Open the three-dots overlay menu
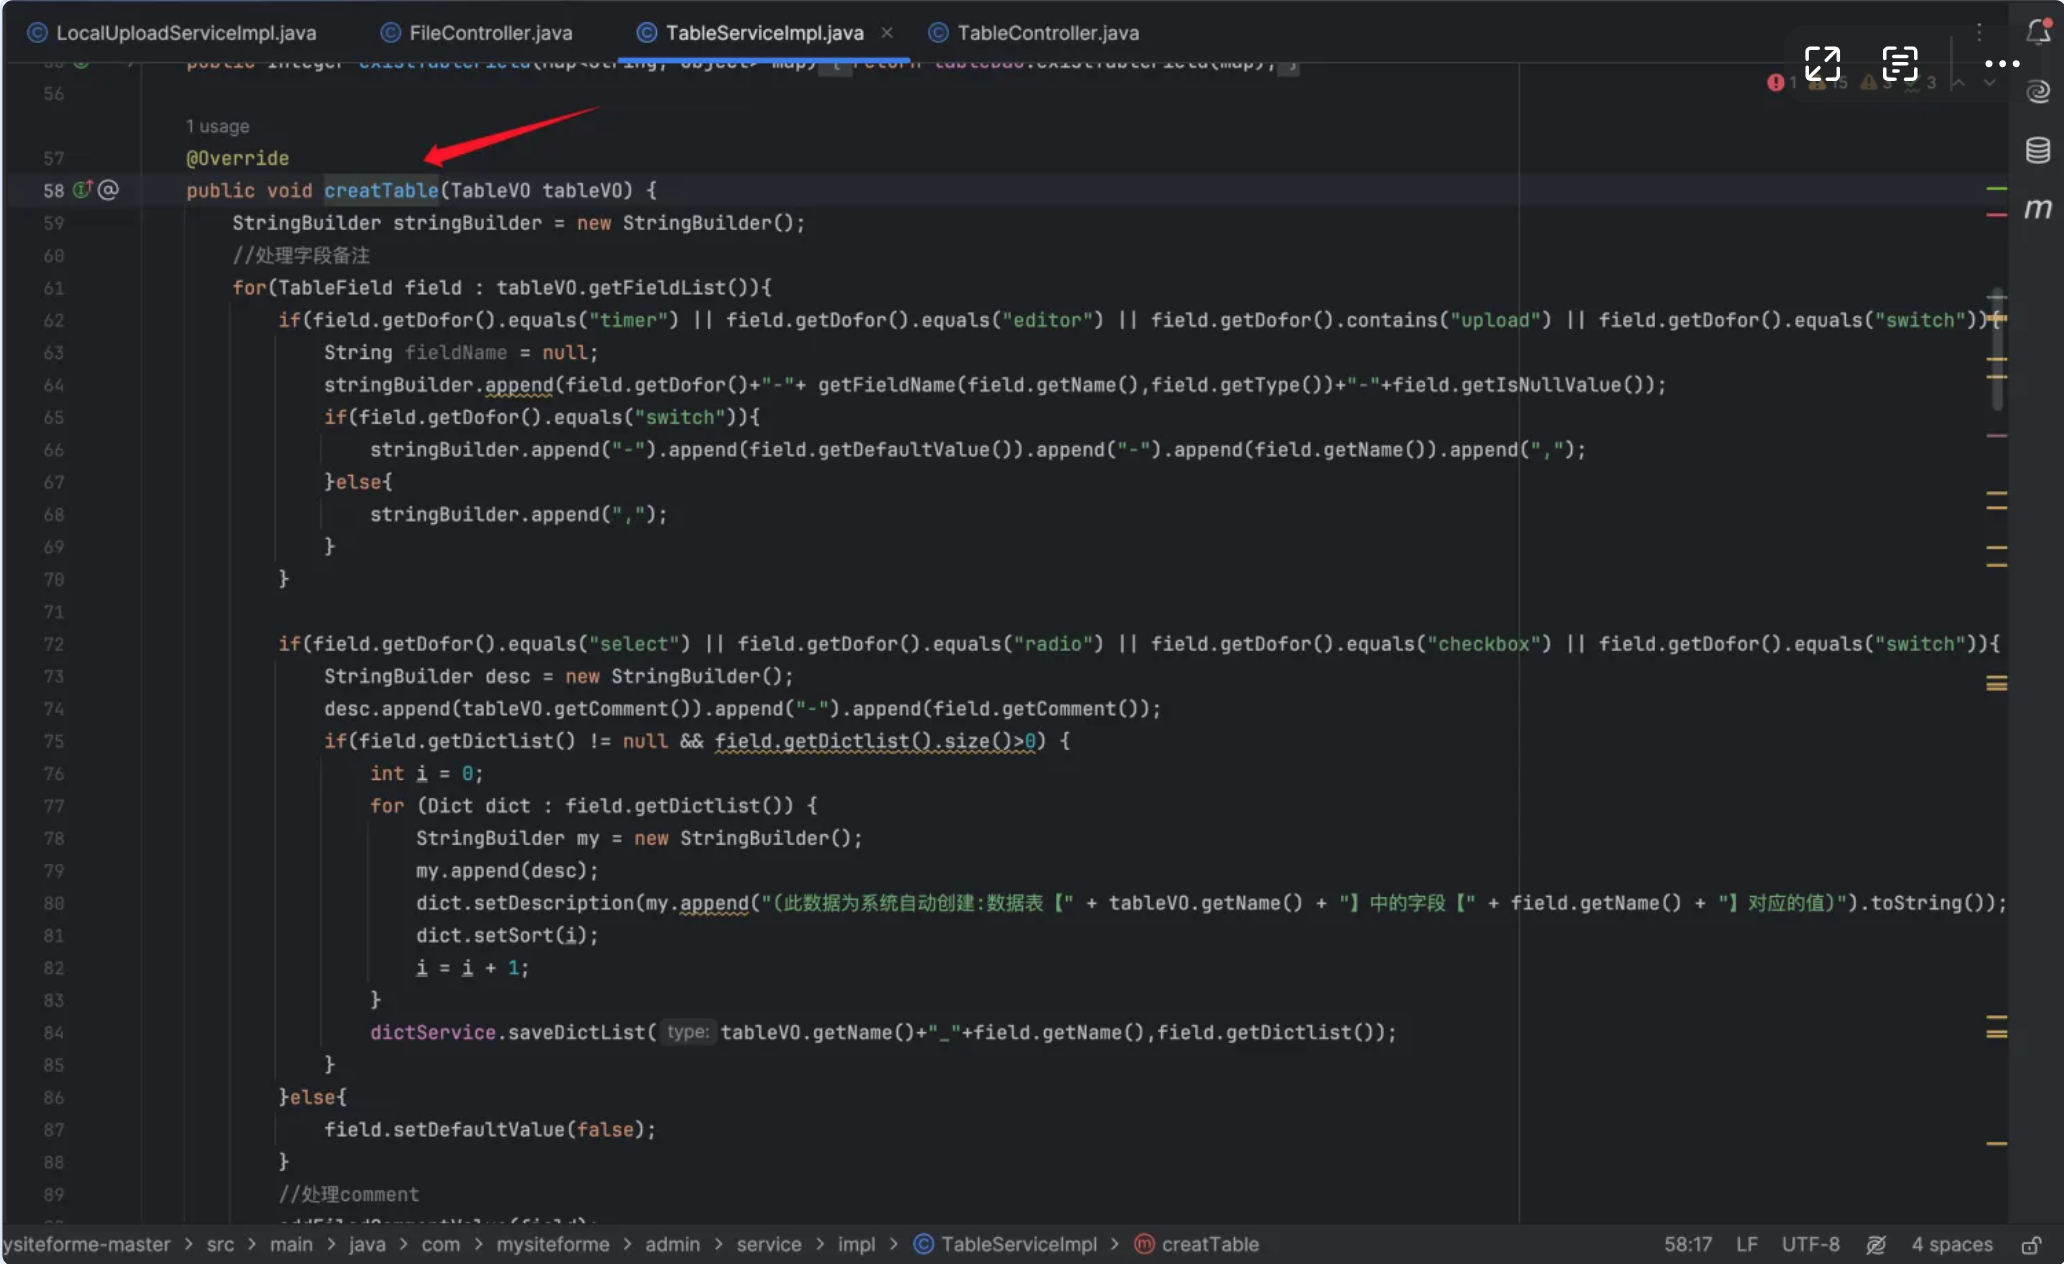 pyautogui.click(x=2002, y=64)
